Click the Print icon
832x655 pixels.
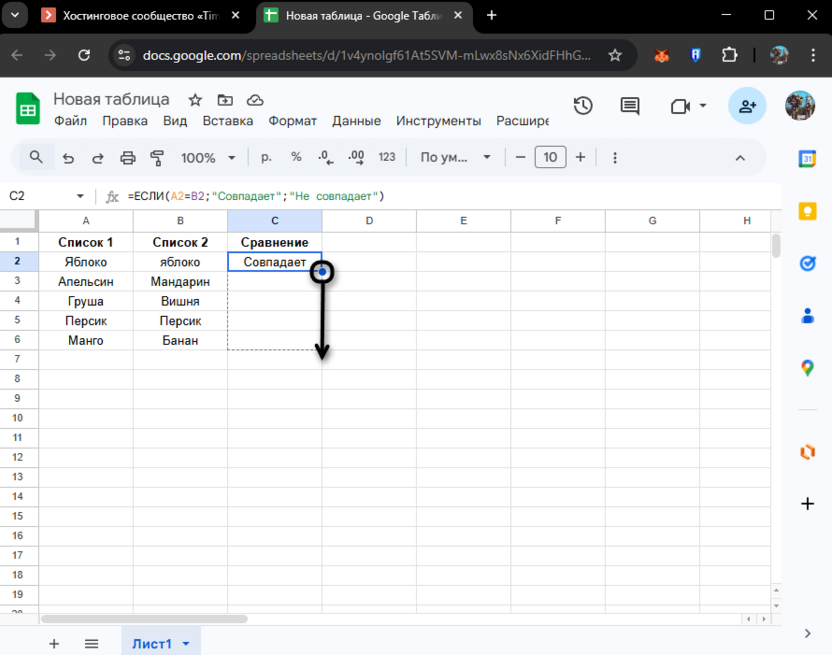(127, 158)
